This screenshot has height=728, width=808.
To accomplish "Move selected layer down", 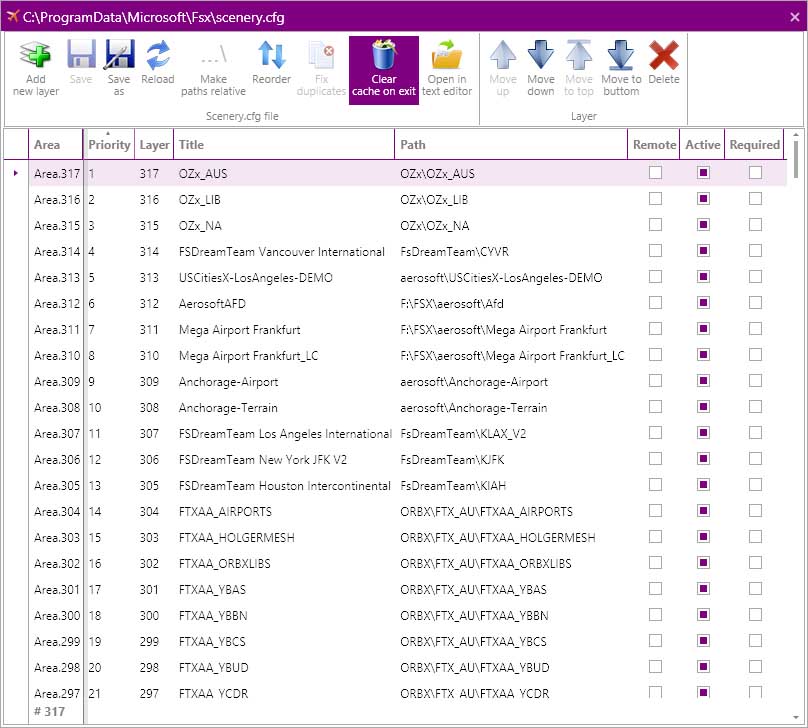I will [541, 69].
